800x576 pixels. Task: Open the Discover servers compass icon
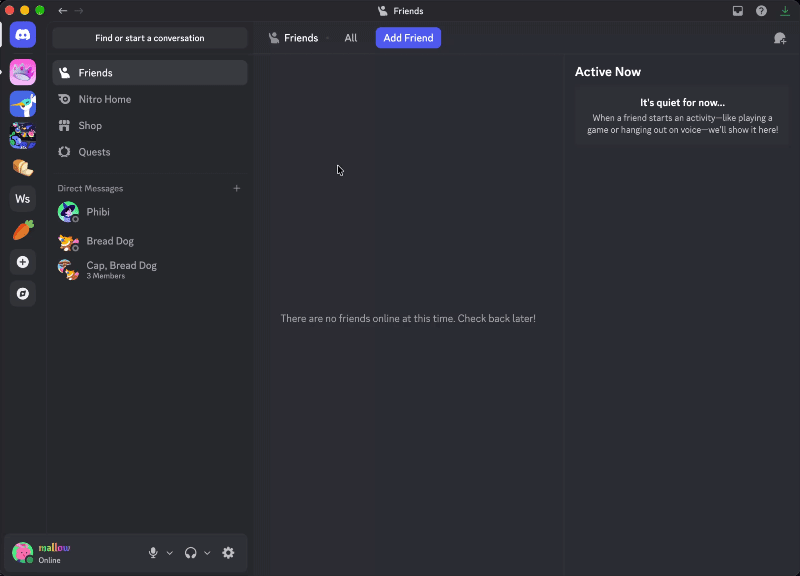22,294
